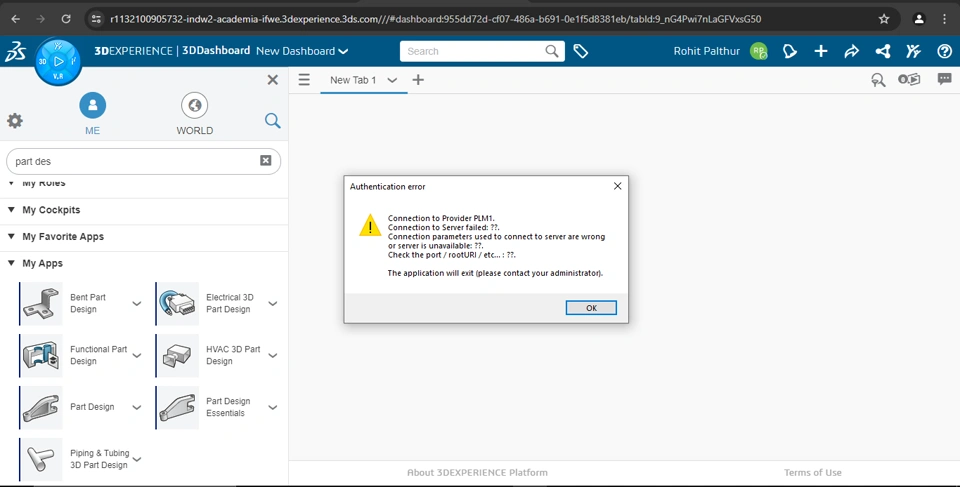Expand Piping & Tubing chevron

(137, 459)
